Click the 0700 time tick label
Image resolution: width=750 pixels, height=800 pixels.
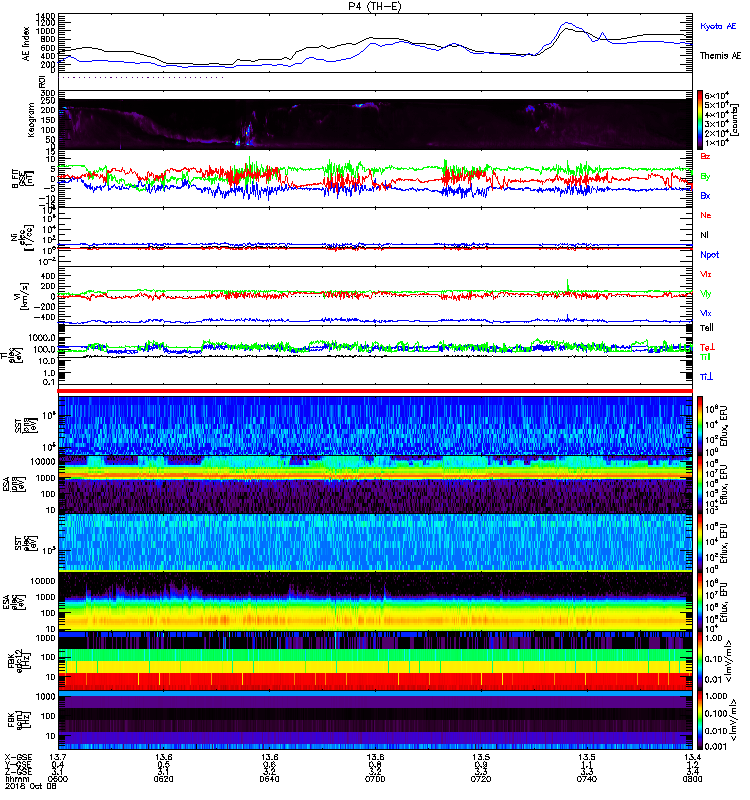click(x=375, y=779)
